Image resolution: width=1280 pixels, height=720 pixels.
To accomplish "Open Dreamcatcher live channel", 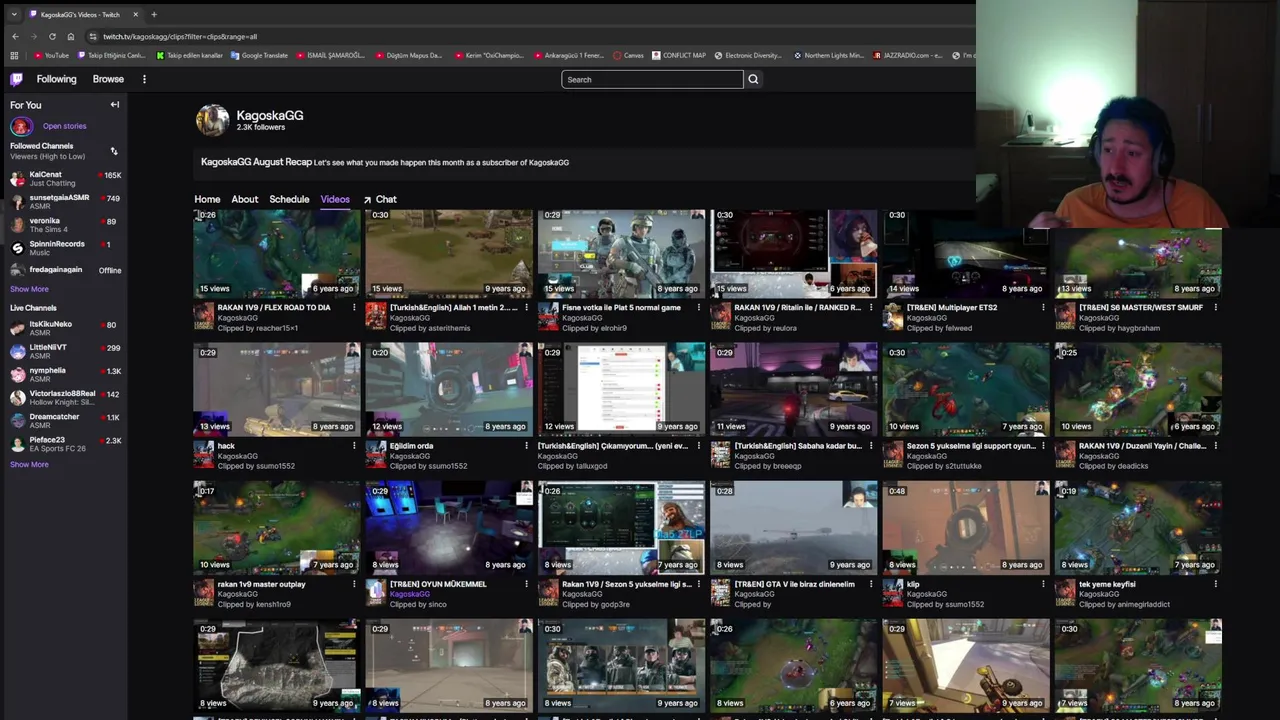I will click(x=65, y=420).
